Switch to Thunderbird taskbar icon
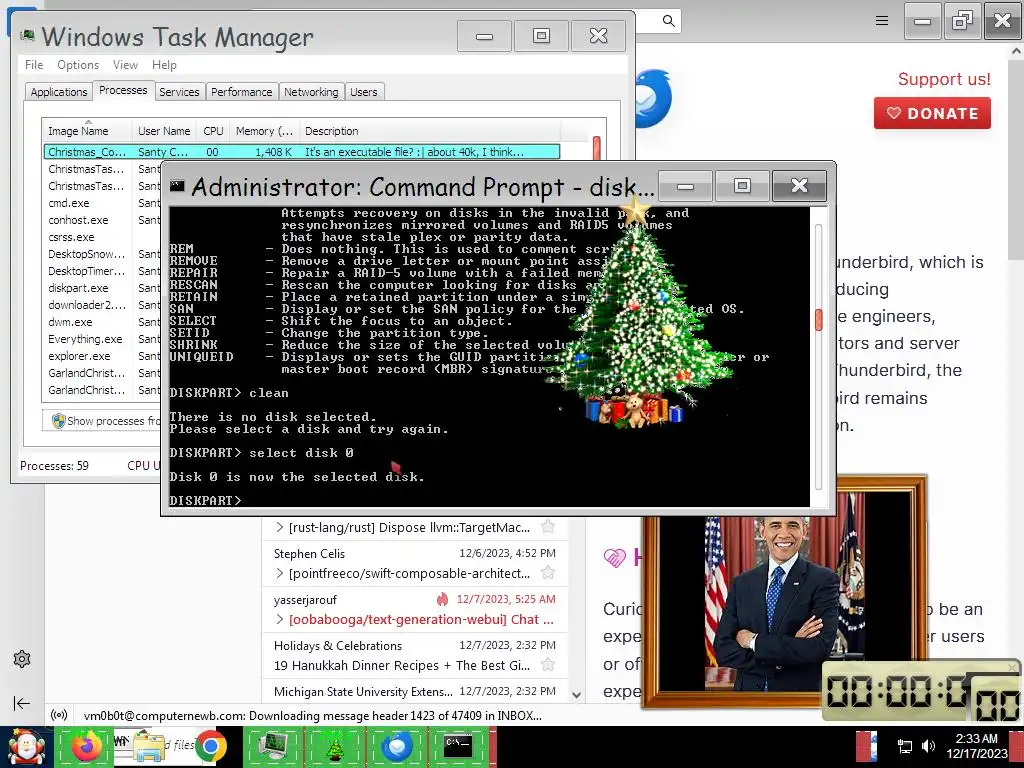This screenshot has width=1024, height=768. pyautogui.click(x=396, y=746)
